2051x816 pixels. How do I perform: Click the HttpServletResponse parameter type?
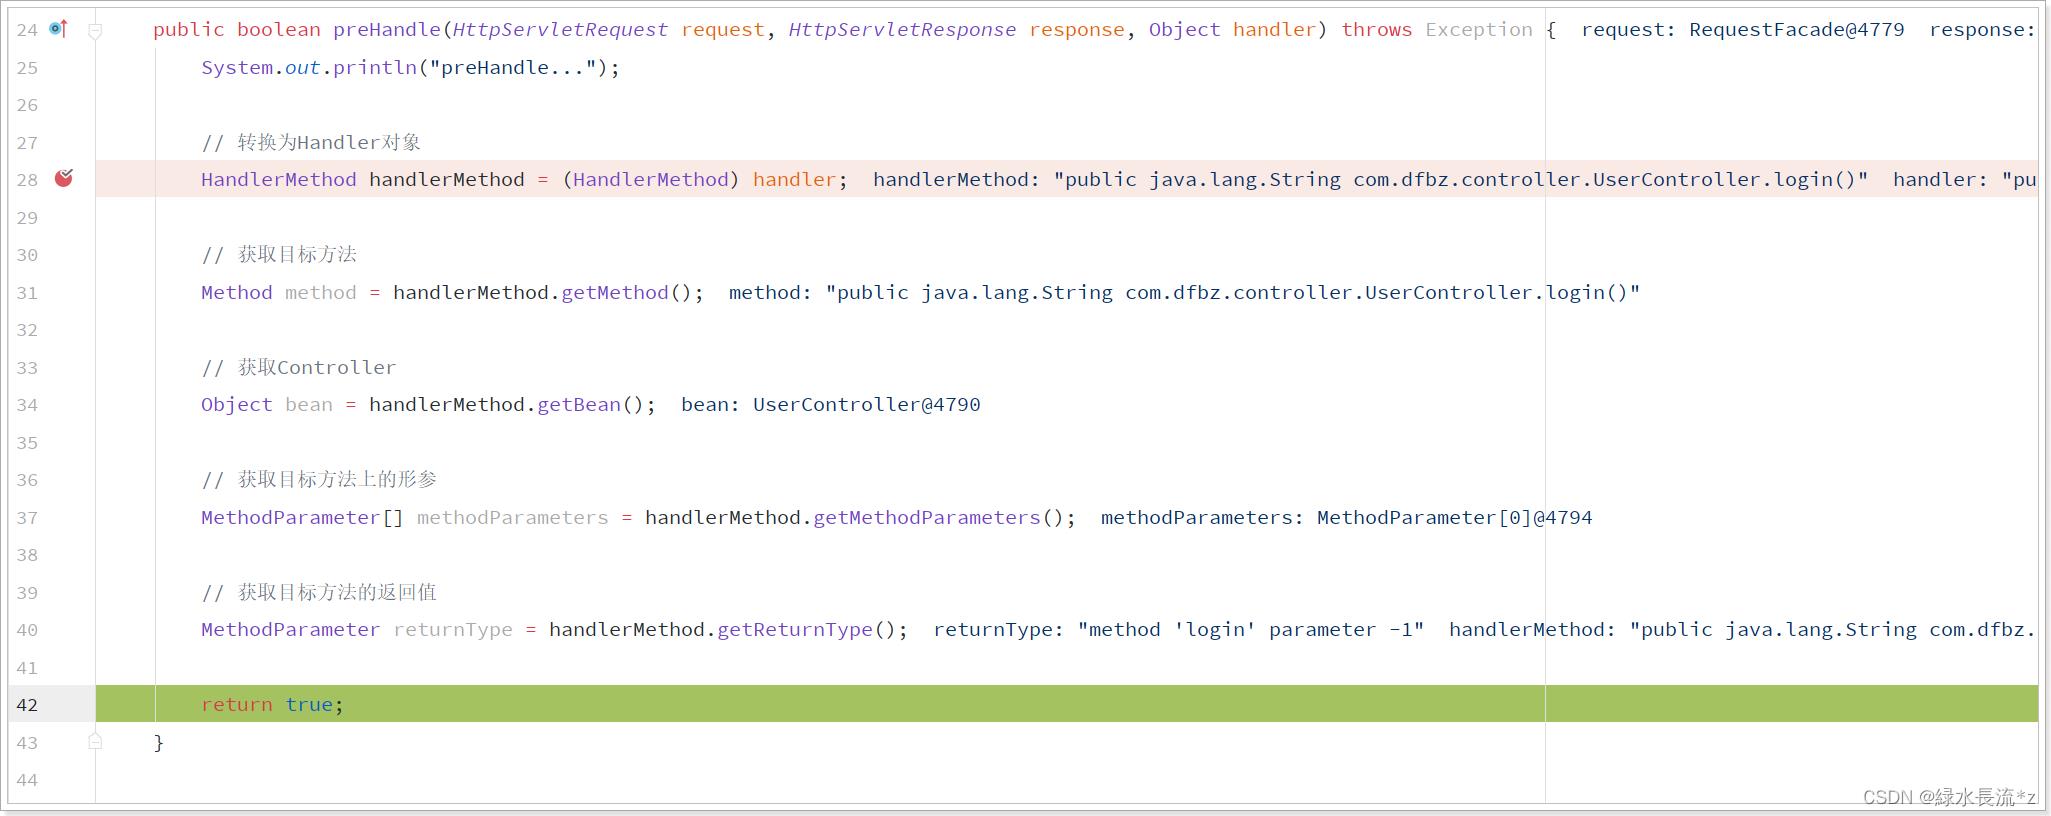click(x=902, y=30)
